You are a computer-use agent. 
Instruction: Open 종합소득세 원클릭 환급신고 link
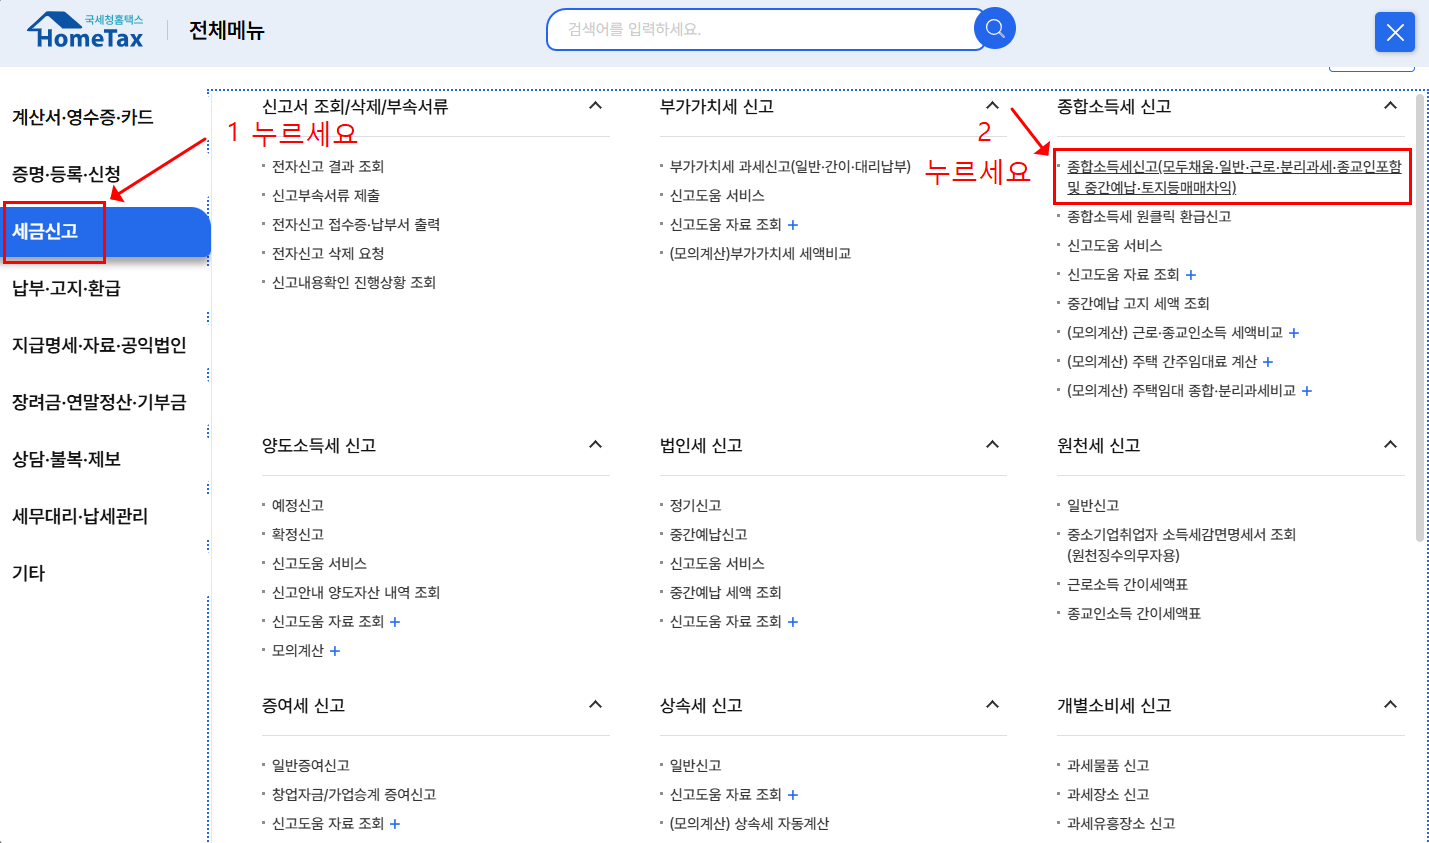point(1149,217)
